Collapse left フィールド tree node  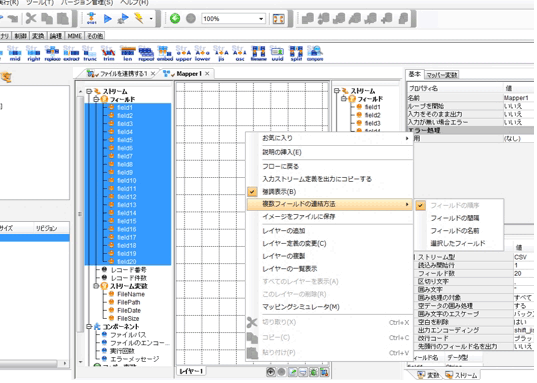click(96, 99)
